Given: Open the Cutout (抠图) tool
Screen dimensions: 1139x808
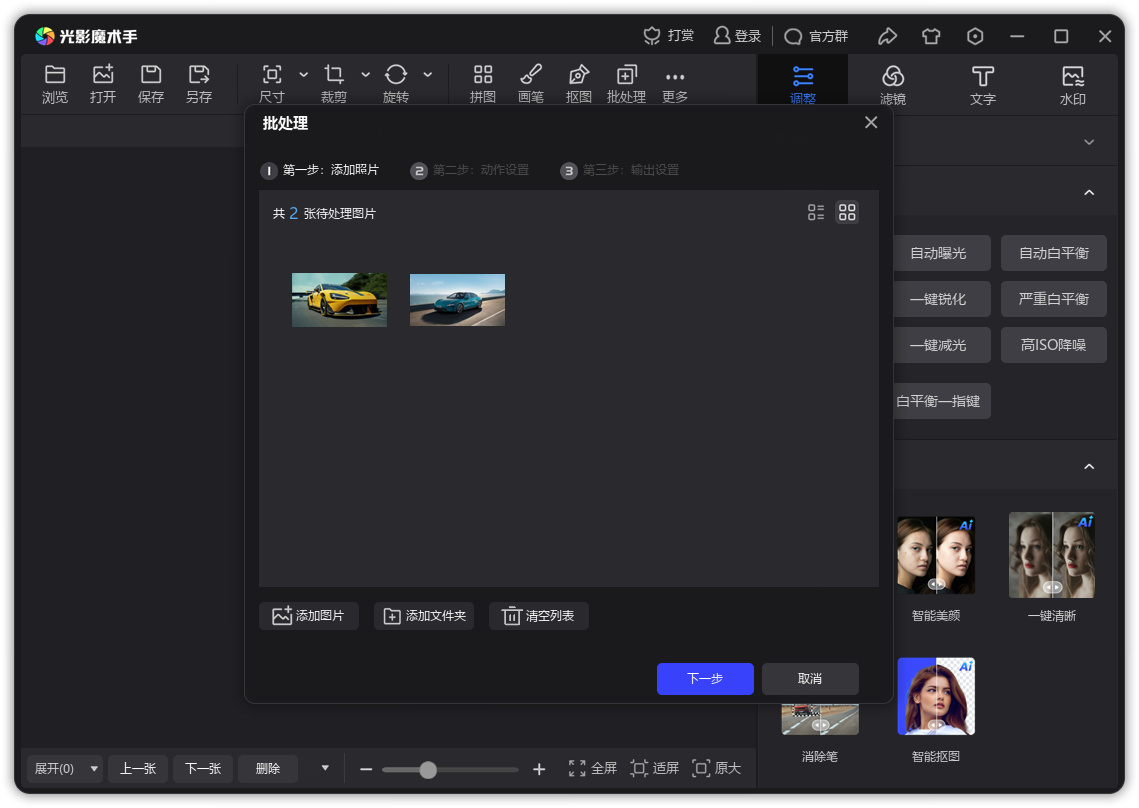Looking at the screenshot, I should (579, 75).
